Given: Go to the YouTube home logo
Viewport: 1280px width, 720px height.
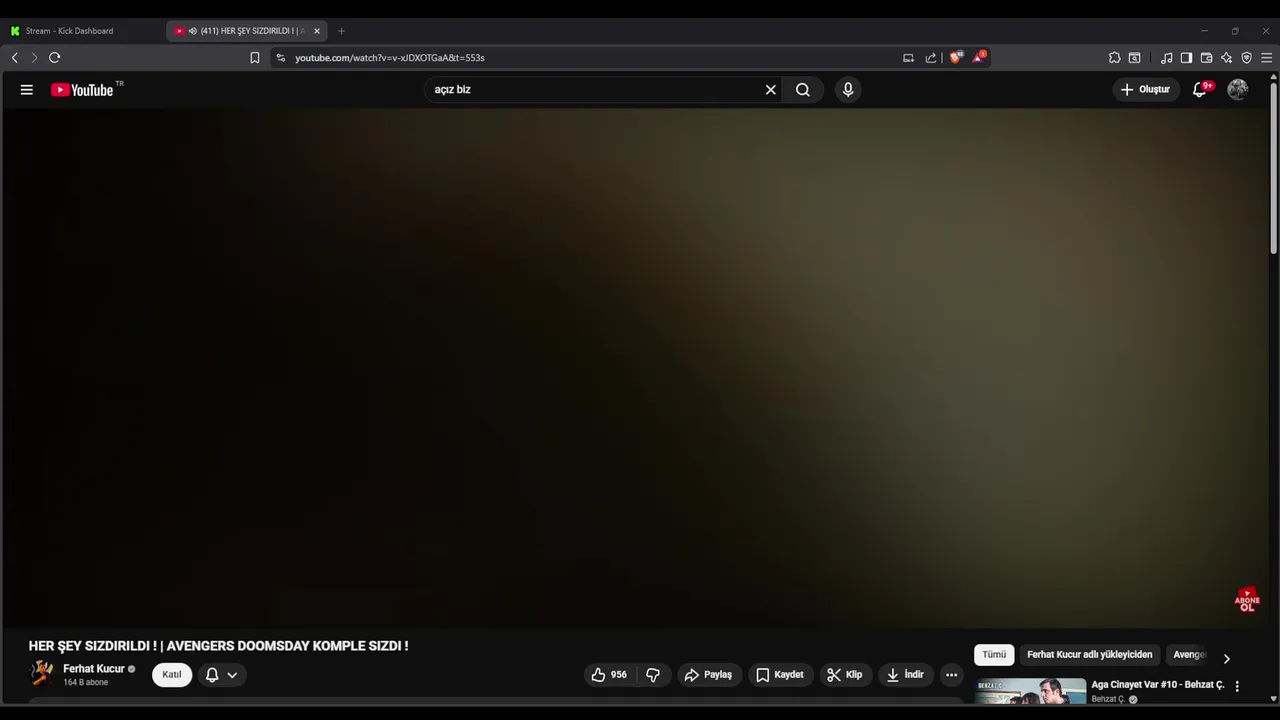Looking at the screenshot, I should click(82, 90).
